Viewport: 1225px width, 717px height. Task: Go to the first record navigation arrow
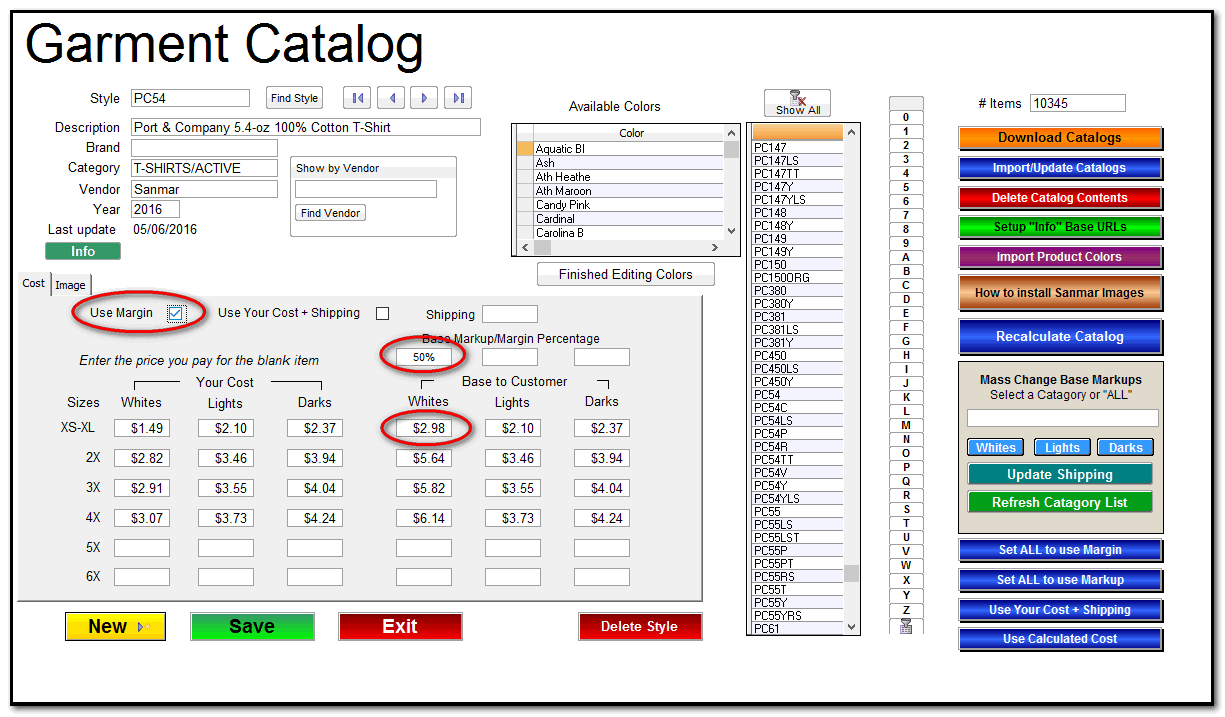(357, 98)
